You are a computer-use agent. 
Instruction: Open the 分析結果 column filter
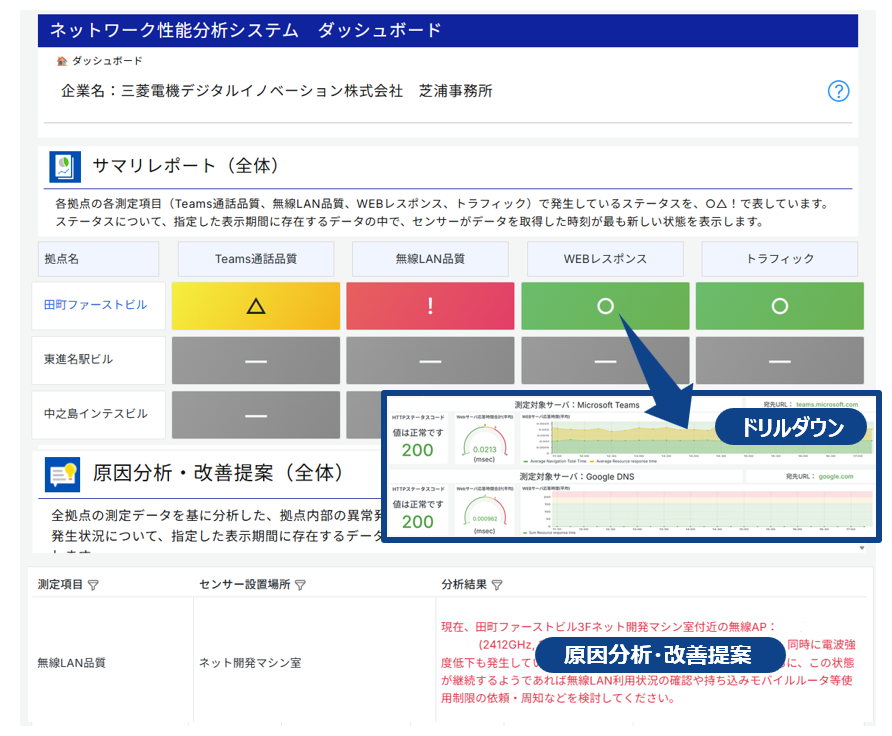tap(497, 585)
